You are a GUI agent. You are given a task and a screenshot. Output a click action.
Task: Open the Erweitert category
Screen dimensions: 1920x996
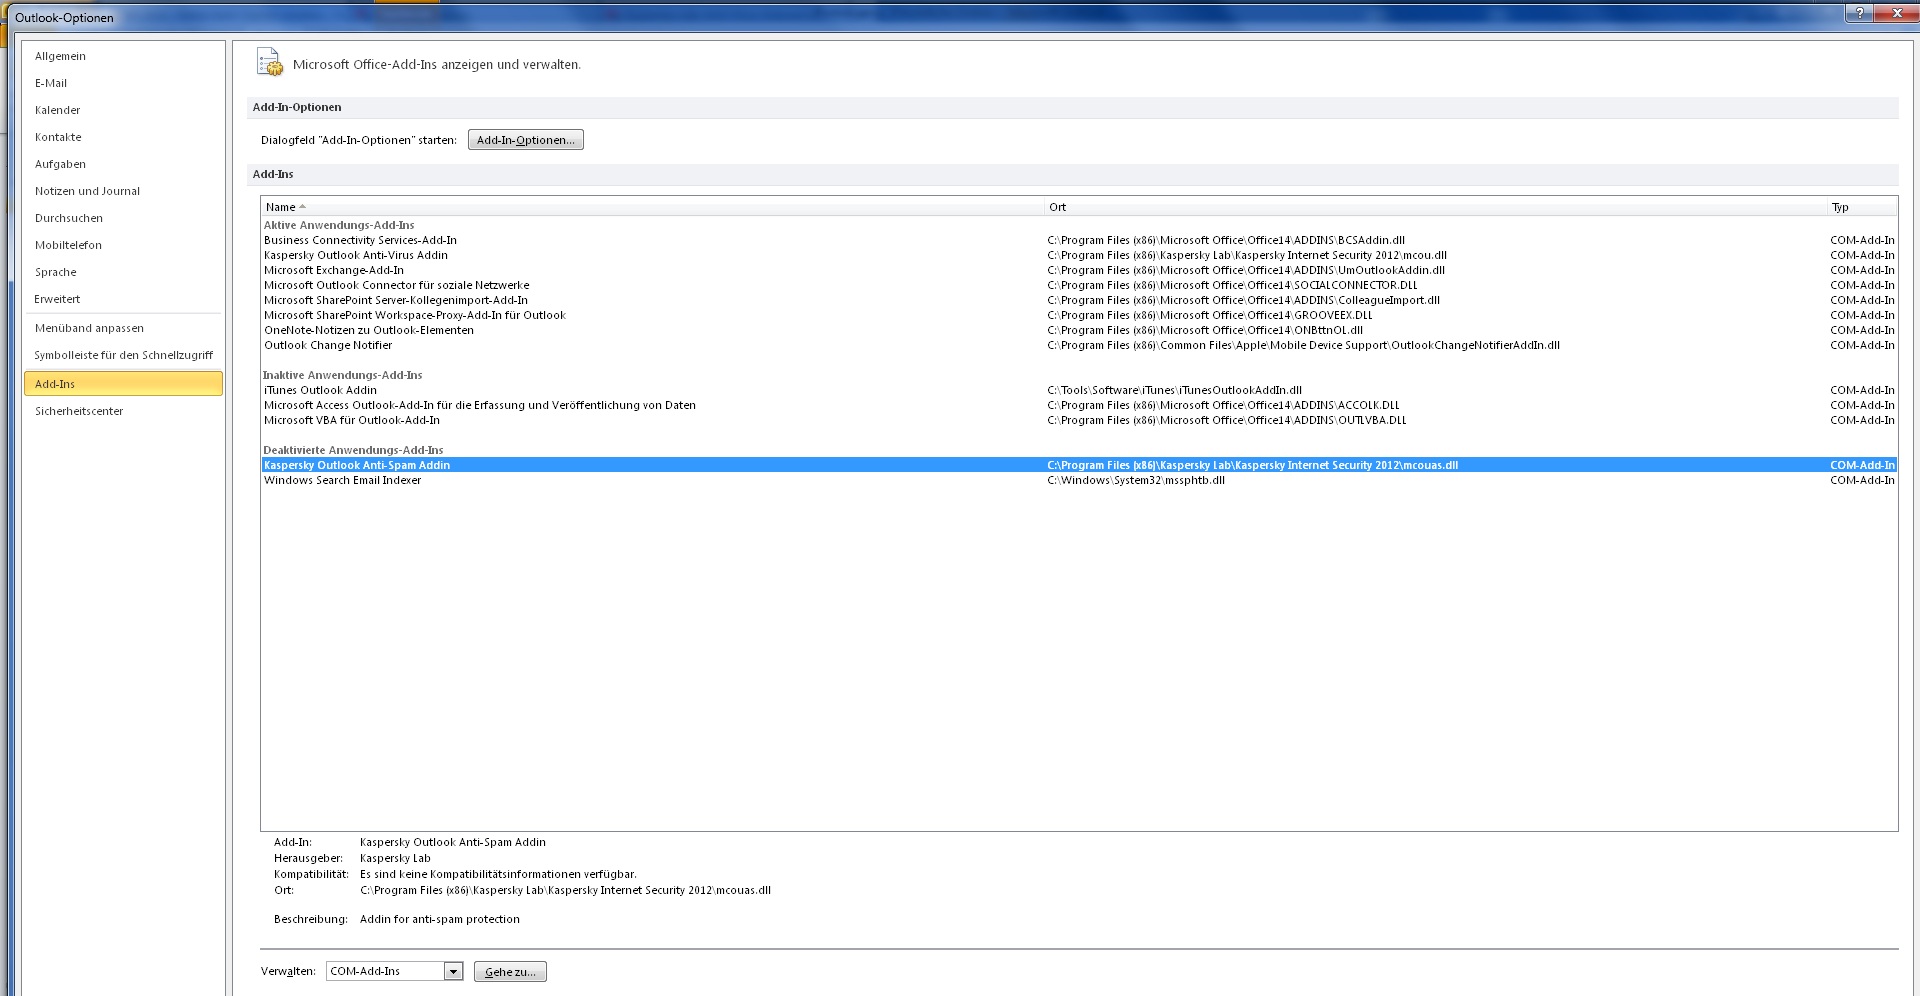point(124,299)
